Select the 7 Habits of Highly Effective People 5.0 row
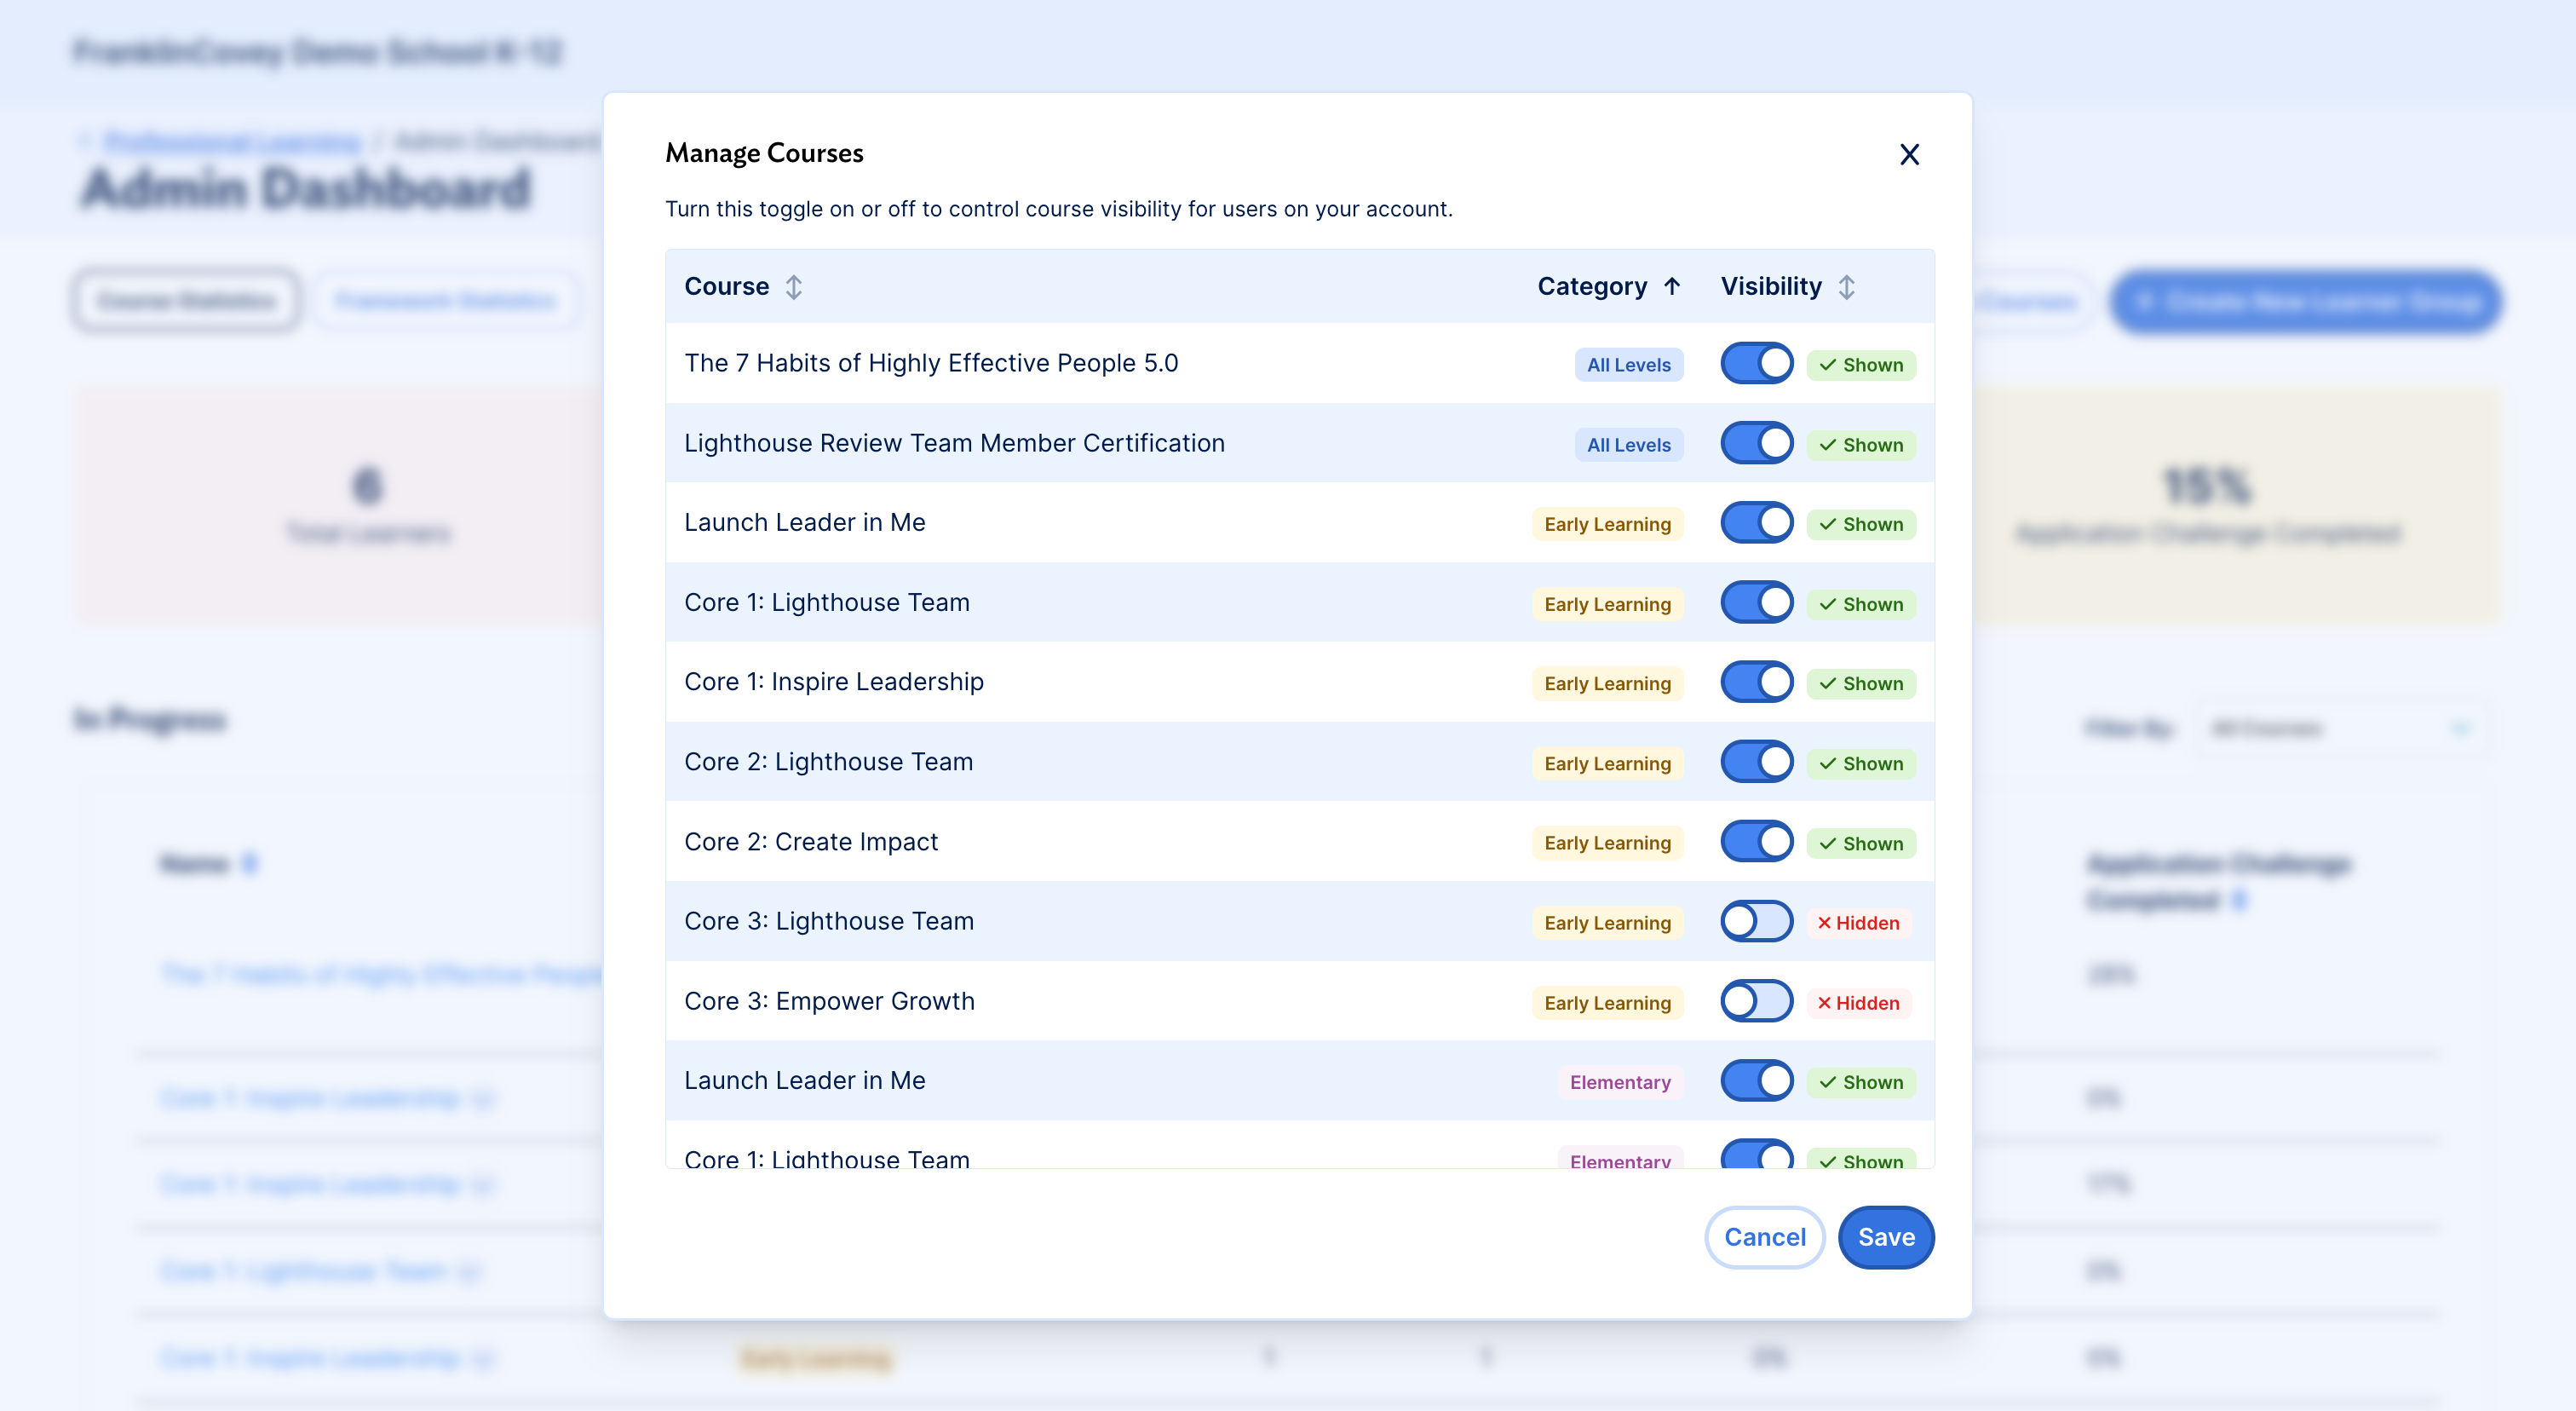The image size is (2576, 1411). 1300,363
